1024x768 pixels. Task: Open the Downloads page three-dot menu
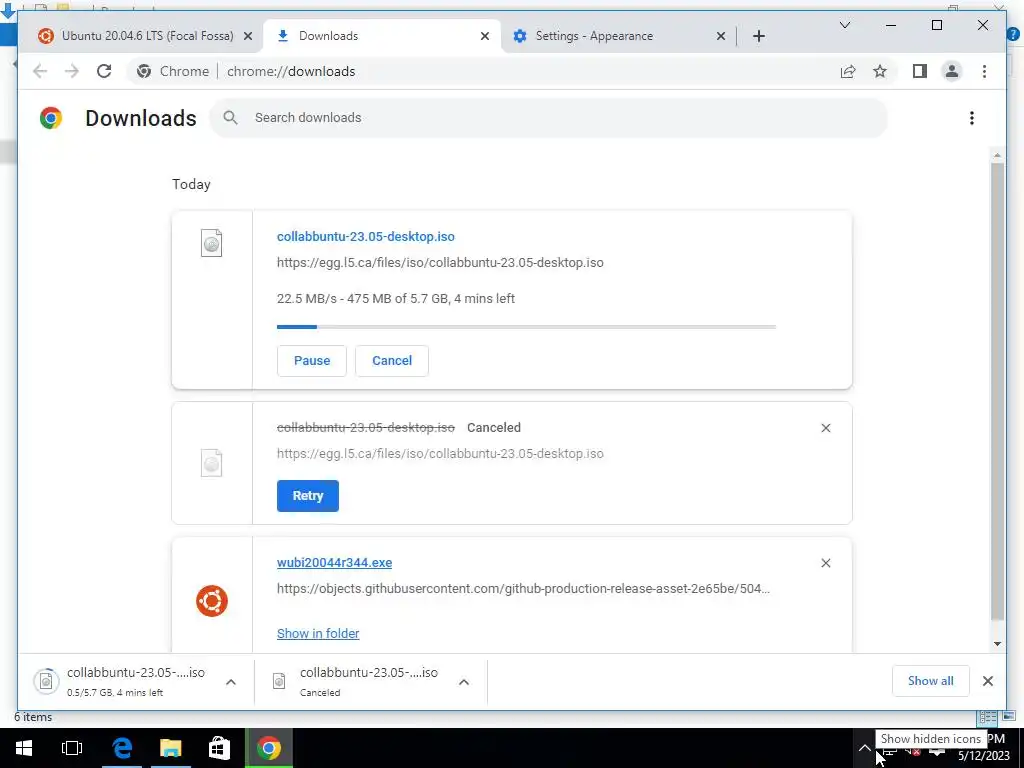pos(972,118)
